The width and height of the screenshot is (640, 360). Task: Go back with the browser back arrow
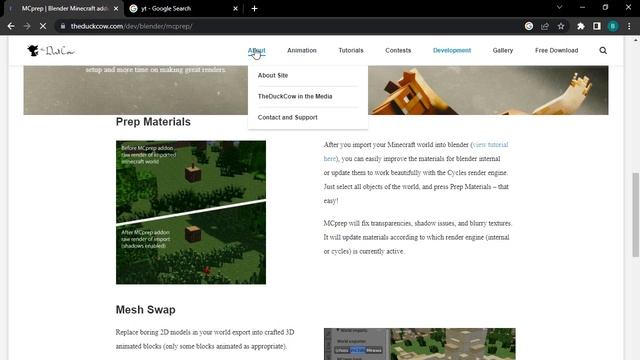(x=11, y=26)
